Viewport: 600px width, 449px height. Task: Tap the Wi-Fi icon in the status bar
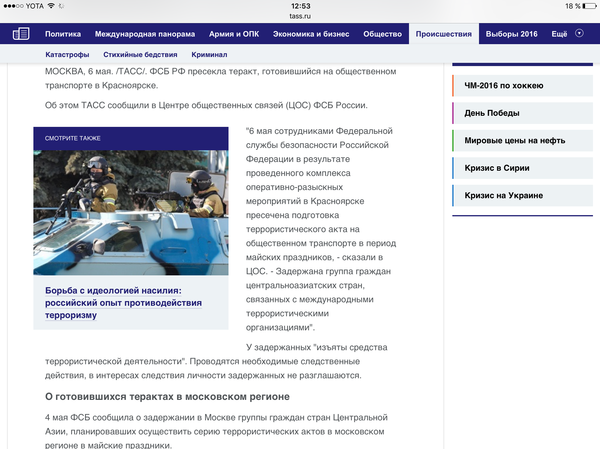(51, 6)
